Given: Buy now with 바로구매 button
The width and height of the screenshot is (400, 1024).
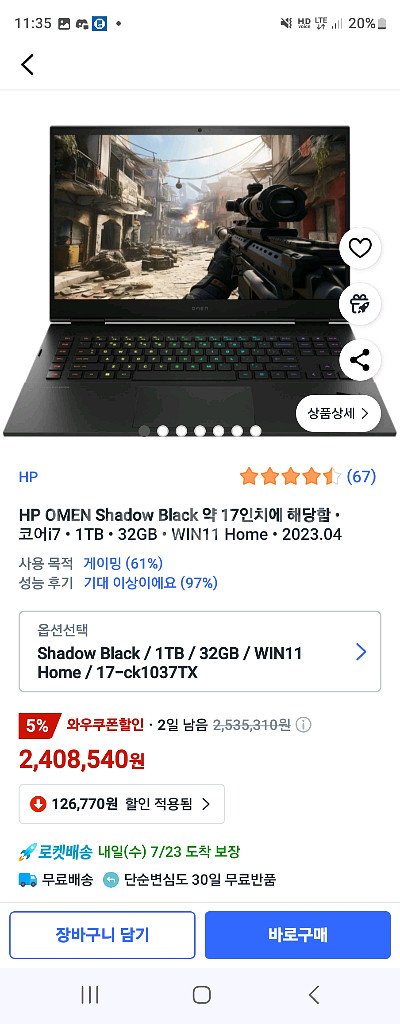Looking at the screenshot, I should [x=297, y=935].
